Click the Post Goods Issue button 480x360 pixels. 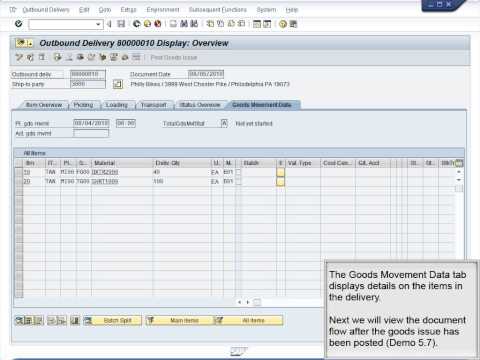coord(174,58)
